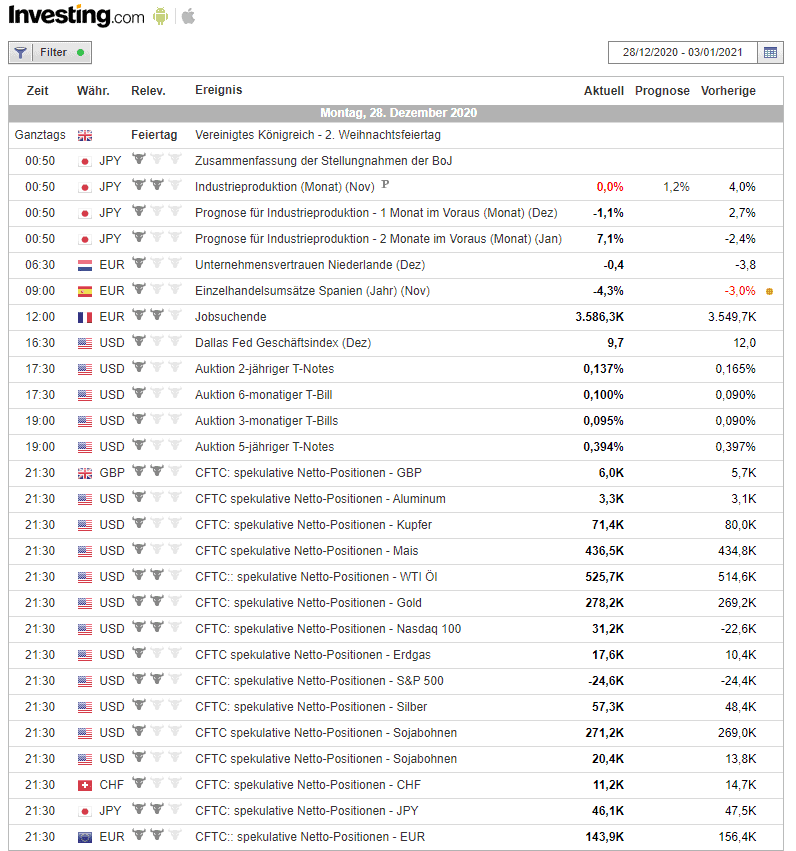Viewport: 796px width, 851px height.
Task: Click the France flag at 12:00
Action: (x=85, y=317)
